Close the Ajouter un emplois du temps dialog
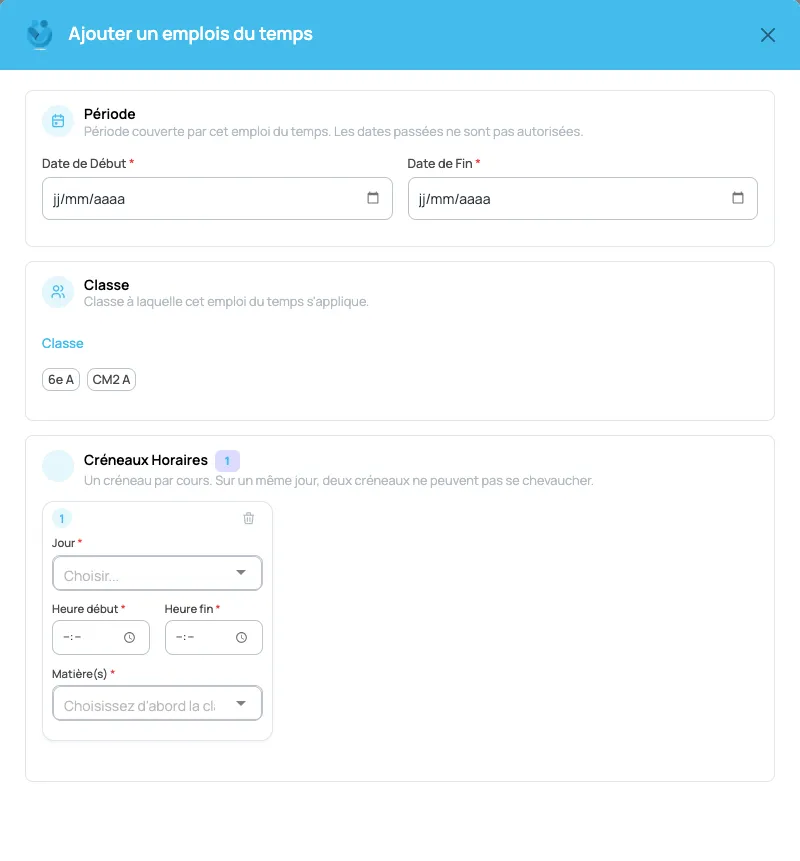This screenshot has width=800, height=861. point(768,35)
